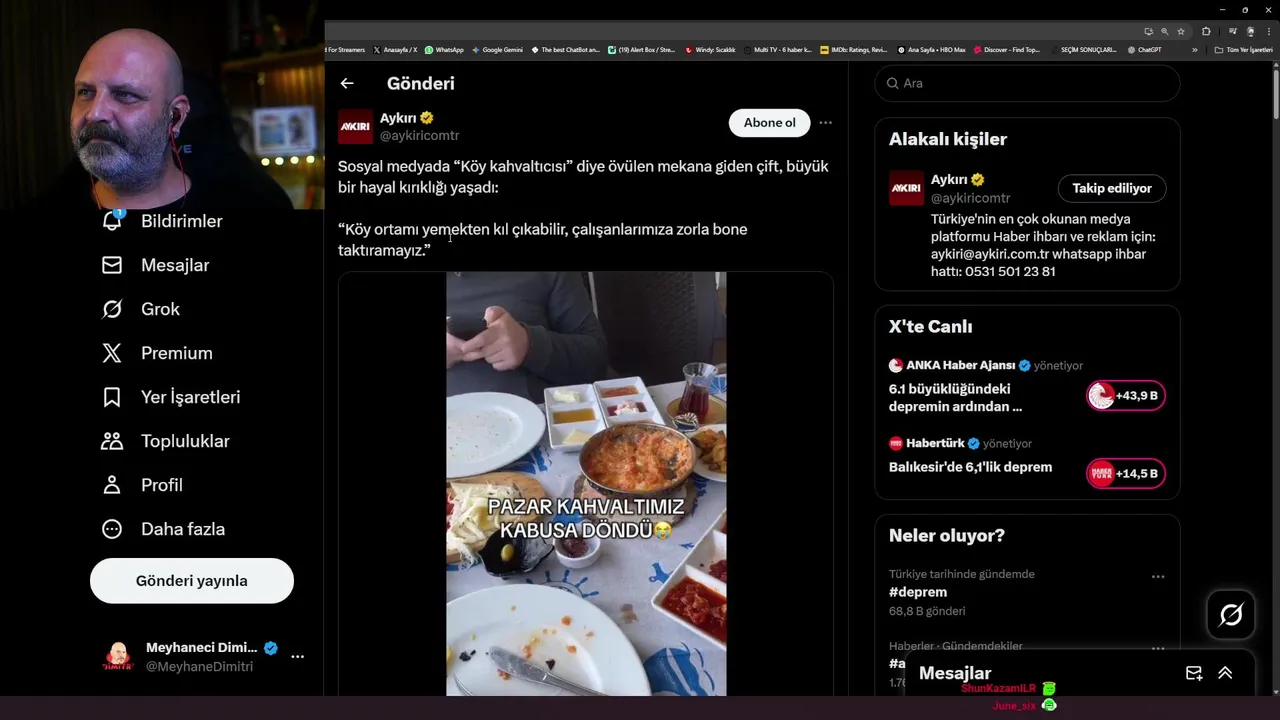The image size is (1280, 720).
Task: Click Aykırı avatar under Alakalı kişiler
Action: tap(906, 188)
